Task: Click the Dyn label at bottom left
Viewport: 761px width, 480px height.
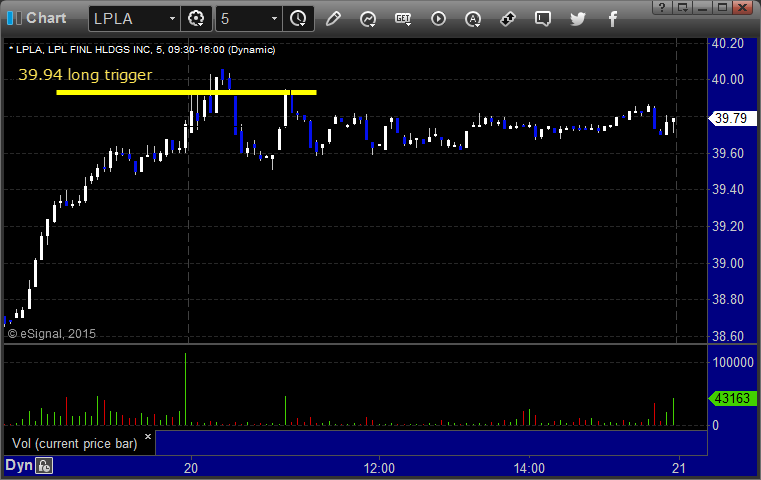Action: pyautogui.click(x=19, y=465)
